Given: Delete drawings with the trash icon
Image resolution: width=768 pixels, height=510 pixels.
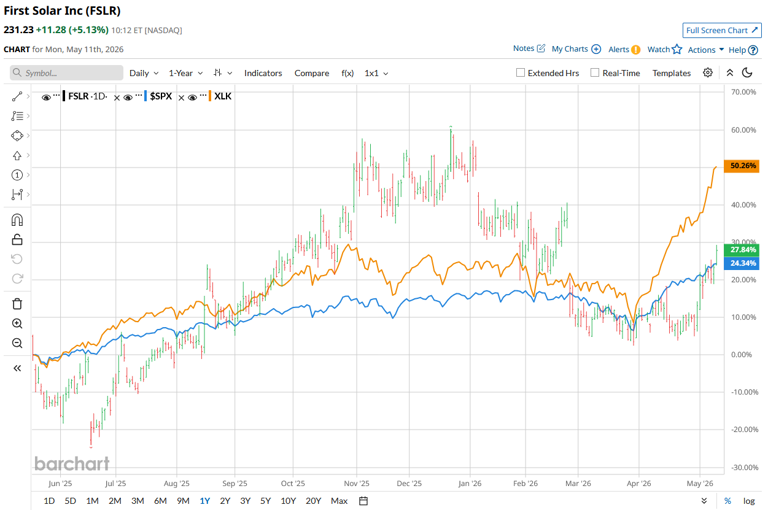Looking at the screenshot, I should [17, 304].
